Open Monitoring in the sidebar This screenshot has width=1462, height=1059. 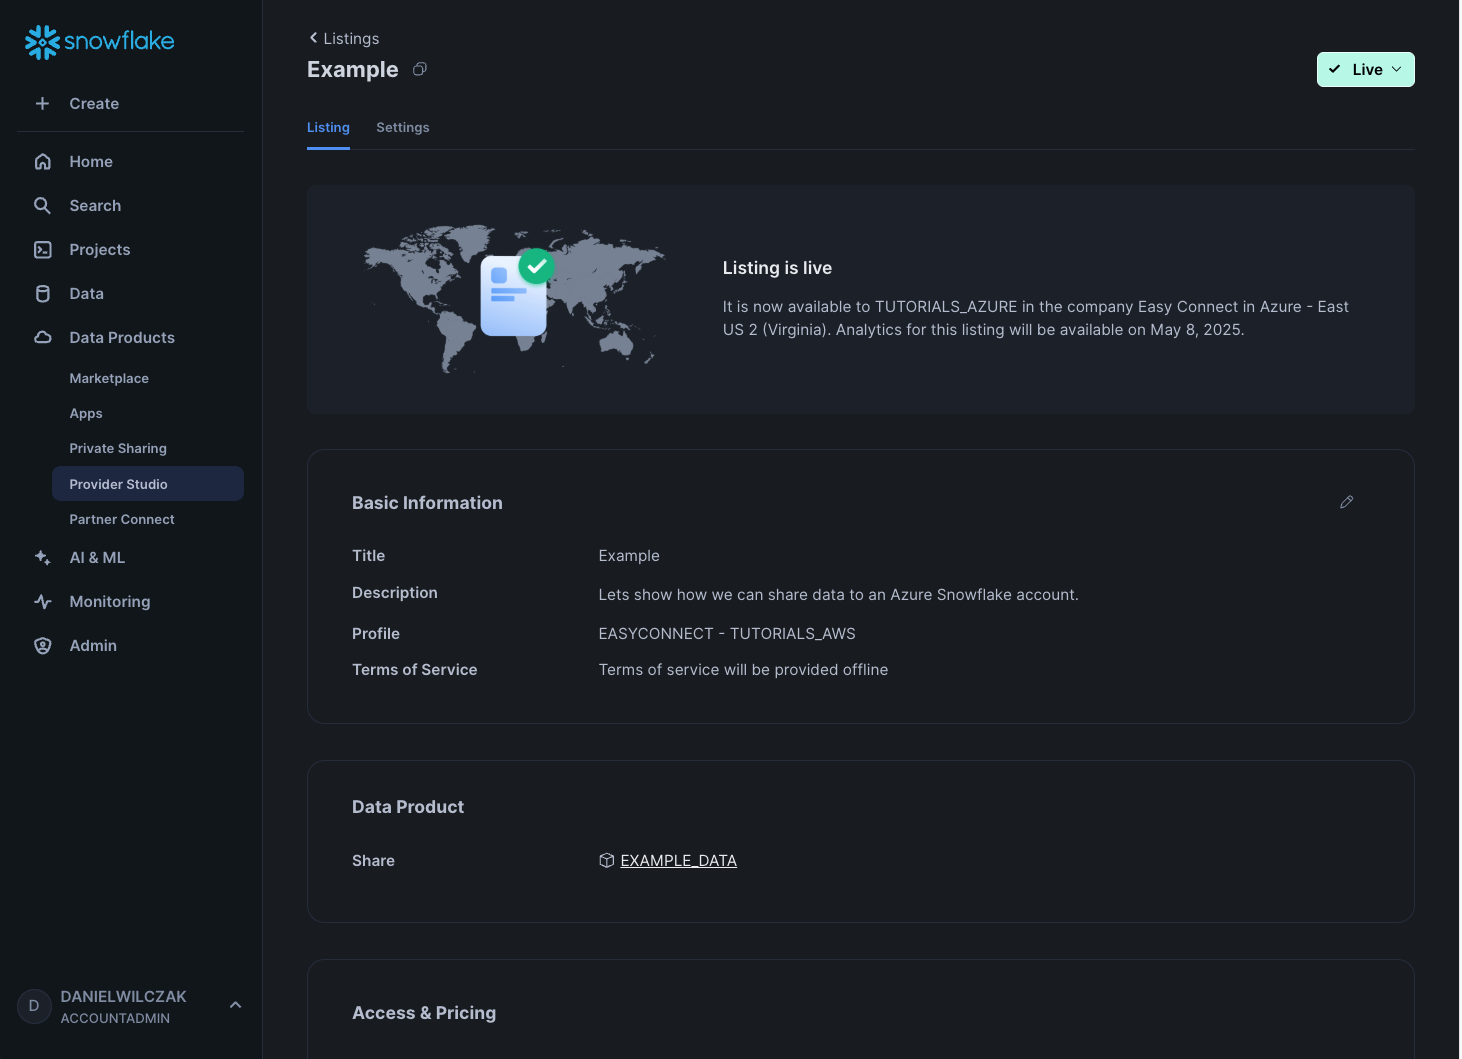(109, 602)
